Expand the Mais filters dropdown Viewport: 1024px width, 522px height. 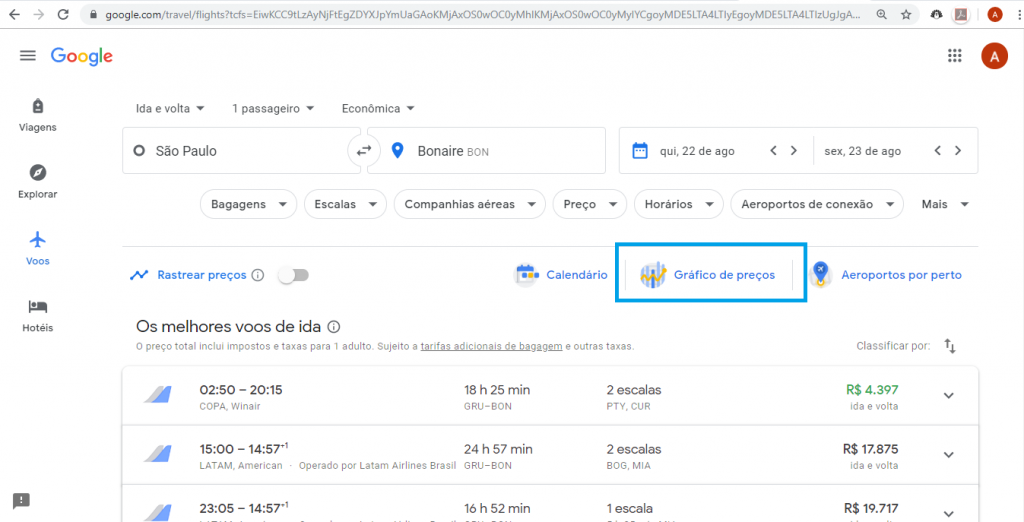[x=945, y=204]
